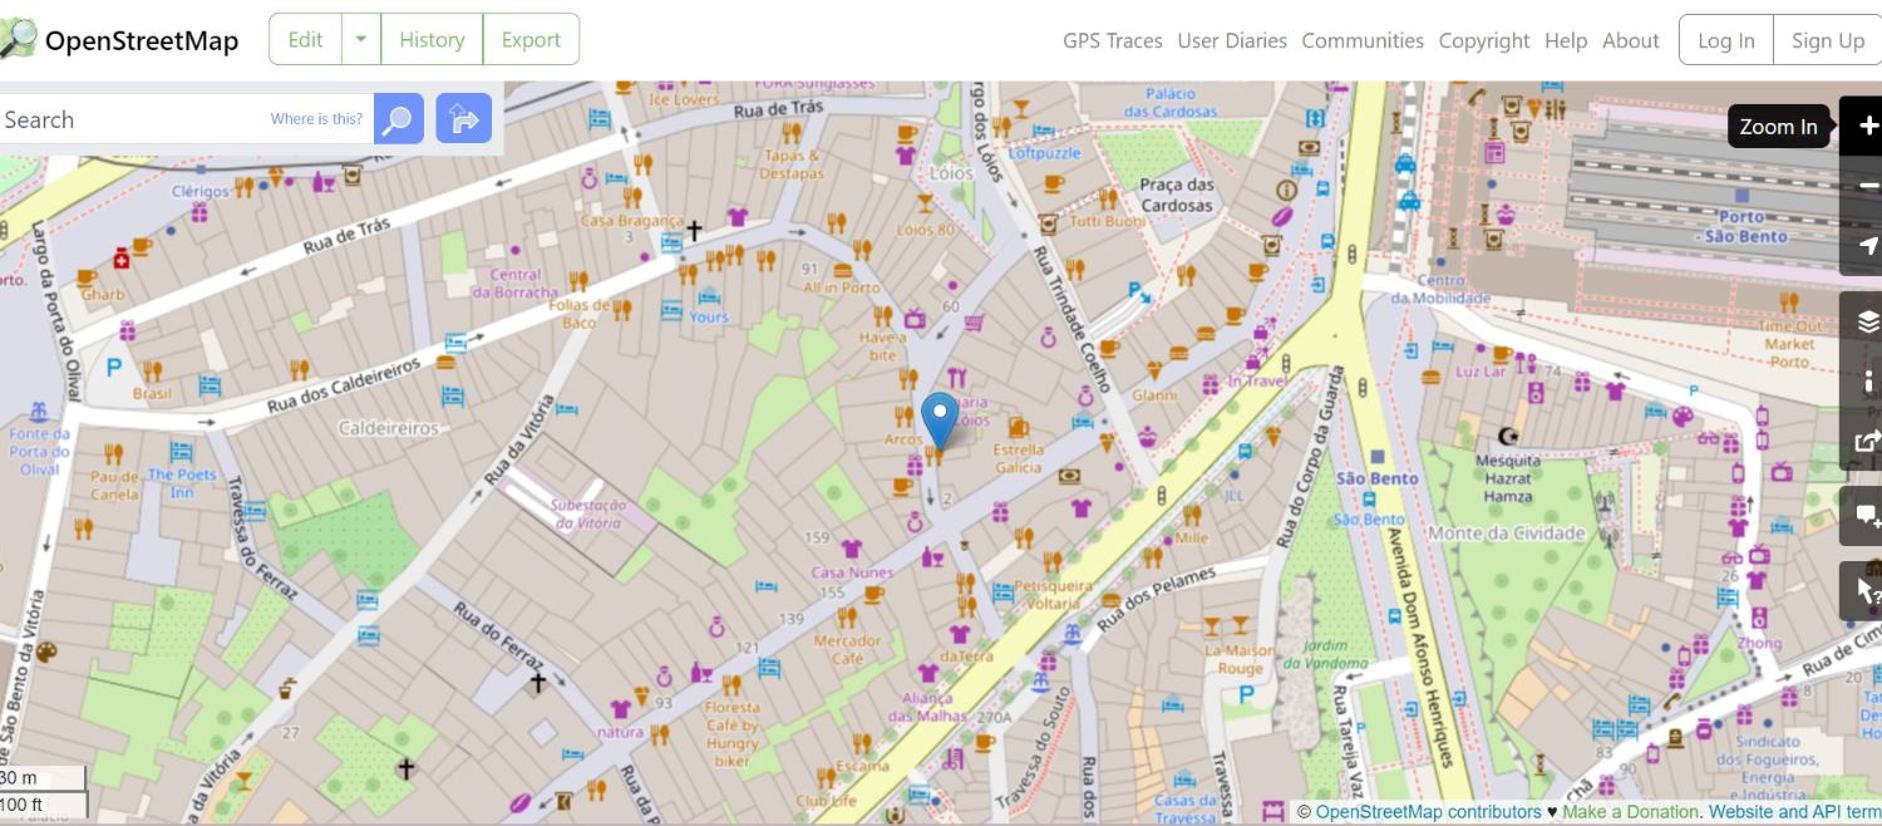Click the Floresta Café by Hungry biker label

732,734
